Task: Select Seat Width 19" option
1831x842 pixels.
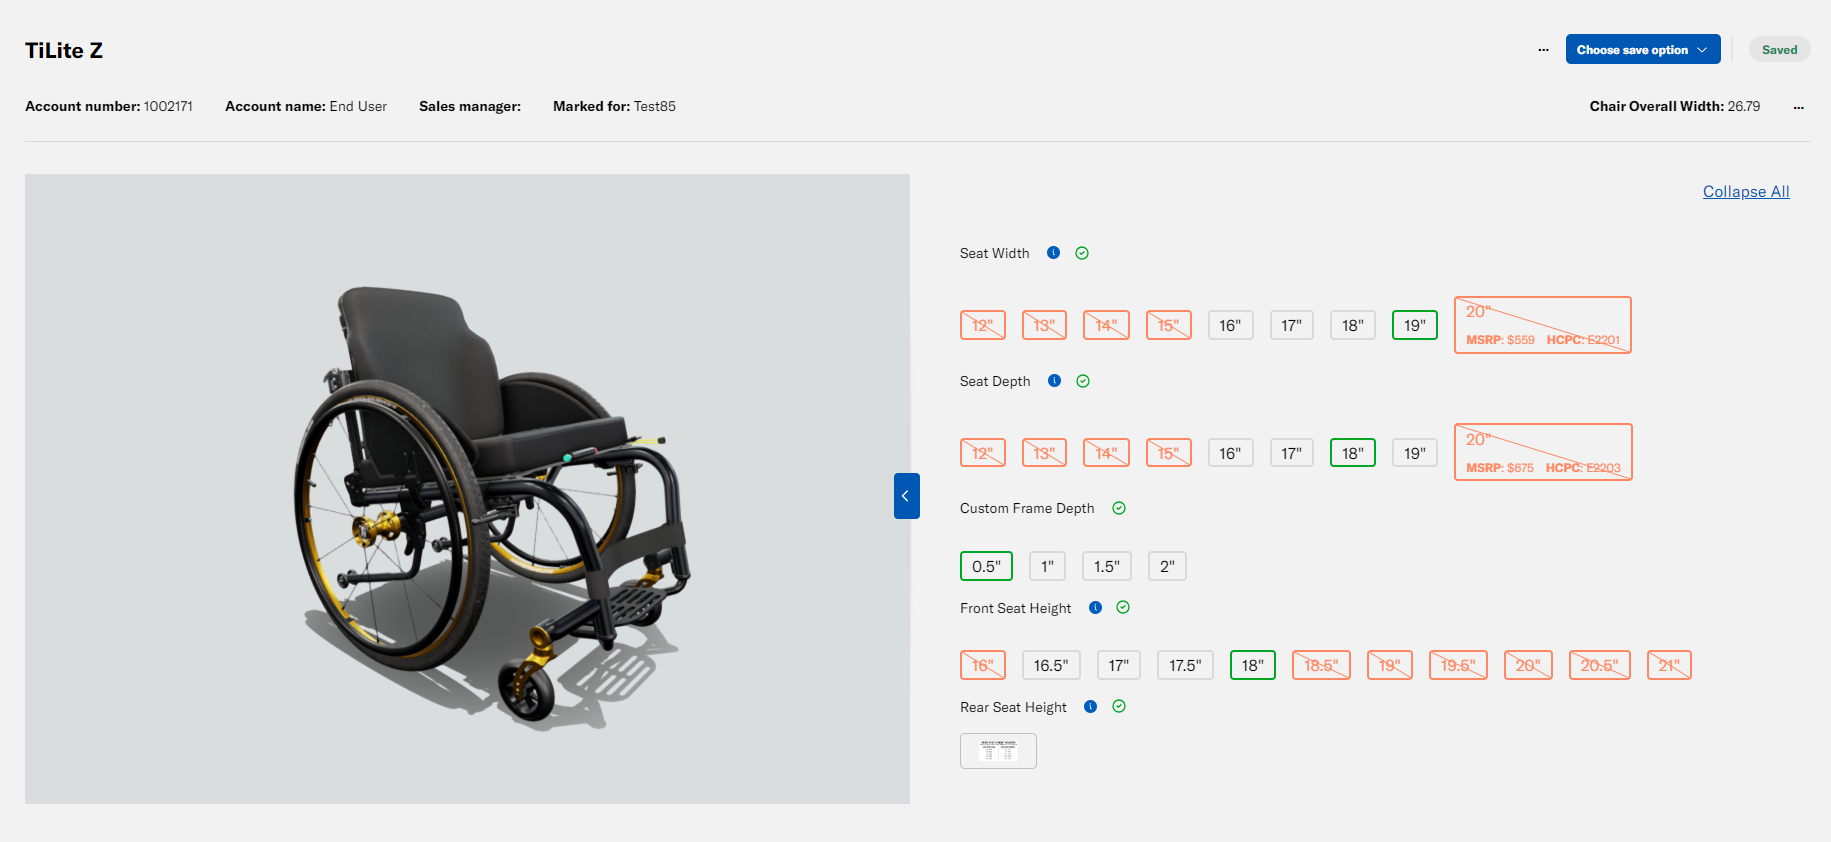Action: point(1415,325)
